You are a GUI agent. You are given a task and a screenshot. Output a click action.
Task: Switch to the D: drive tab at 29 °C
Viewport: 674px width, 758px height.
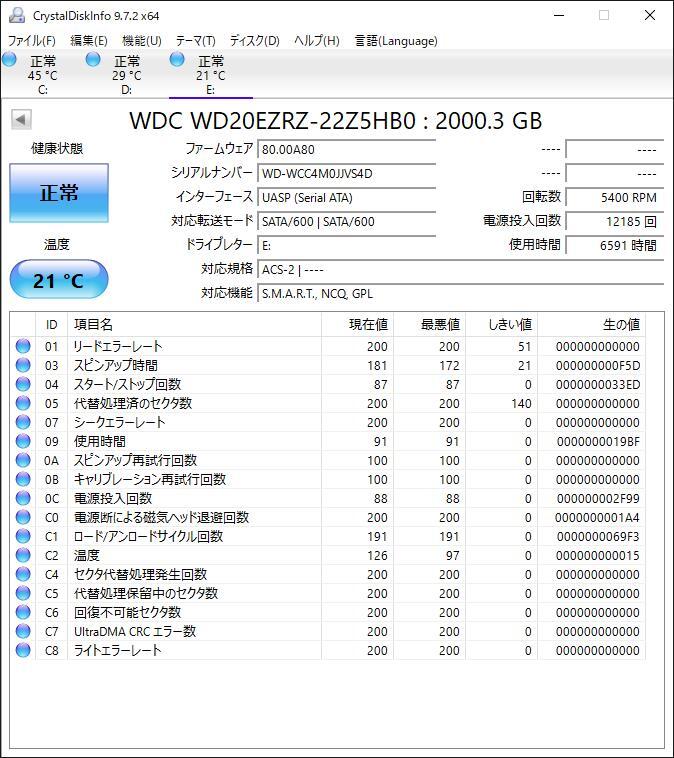[127, 75]
